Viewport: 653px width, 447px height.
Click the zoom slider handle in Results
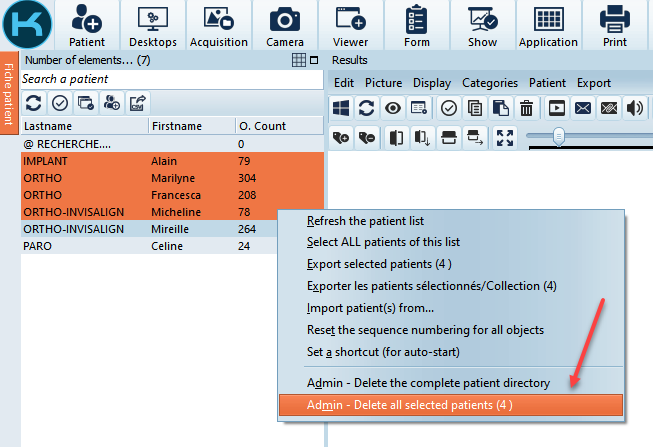coord(559,136)
